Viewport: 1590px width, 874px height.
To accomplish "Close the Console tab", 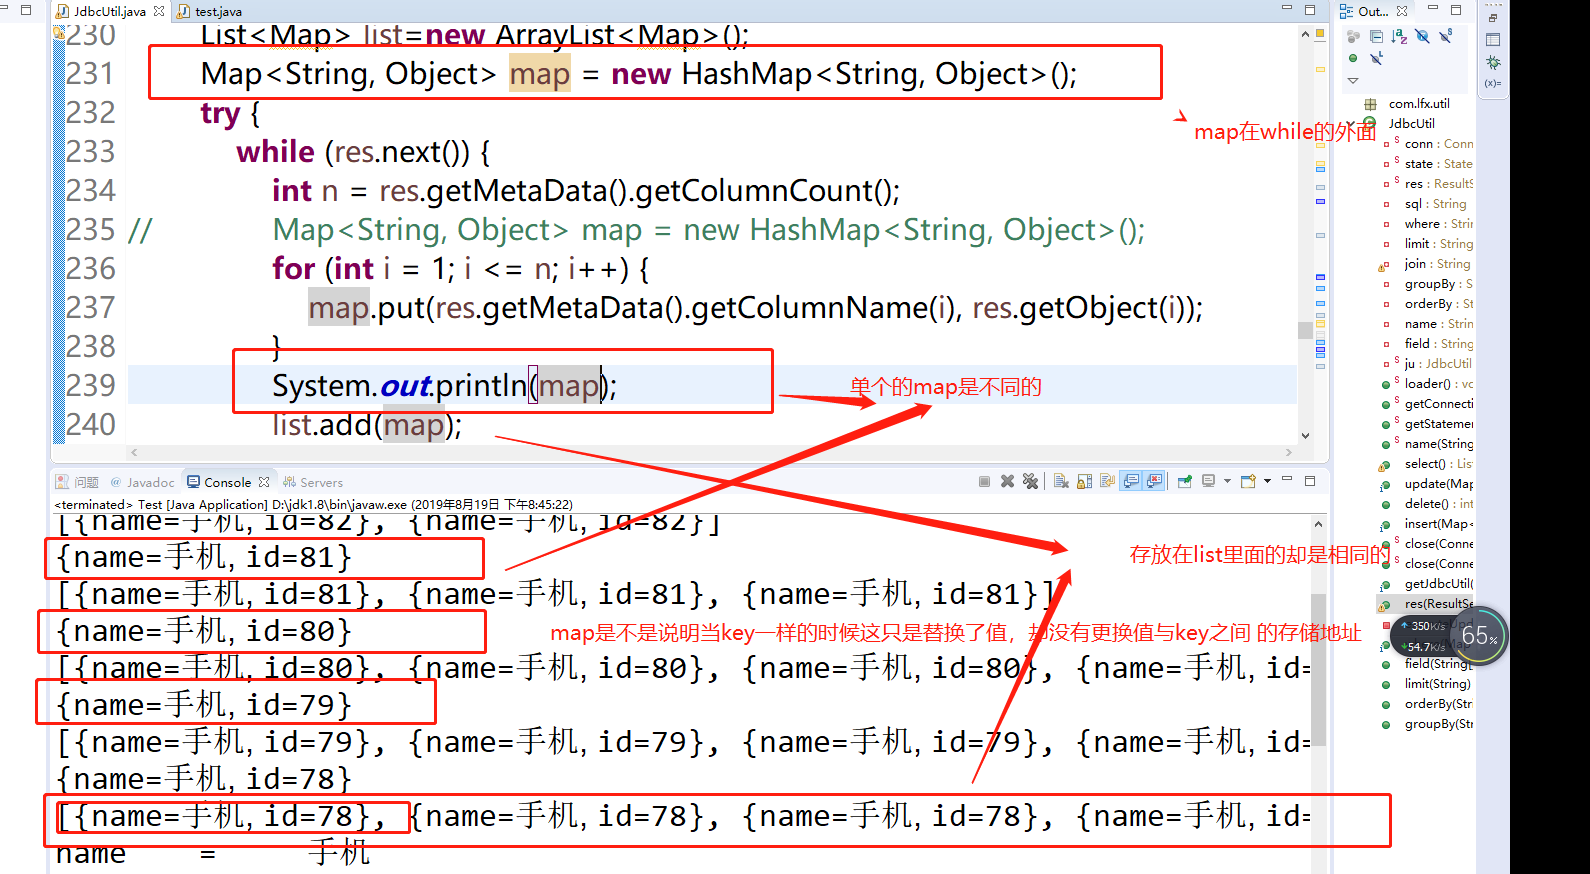I will [264, 482].
